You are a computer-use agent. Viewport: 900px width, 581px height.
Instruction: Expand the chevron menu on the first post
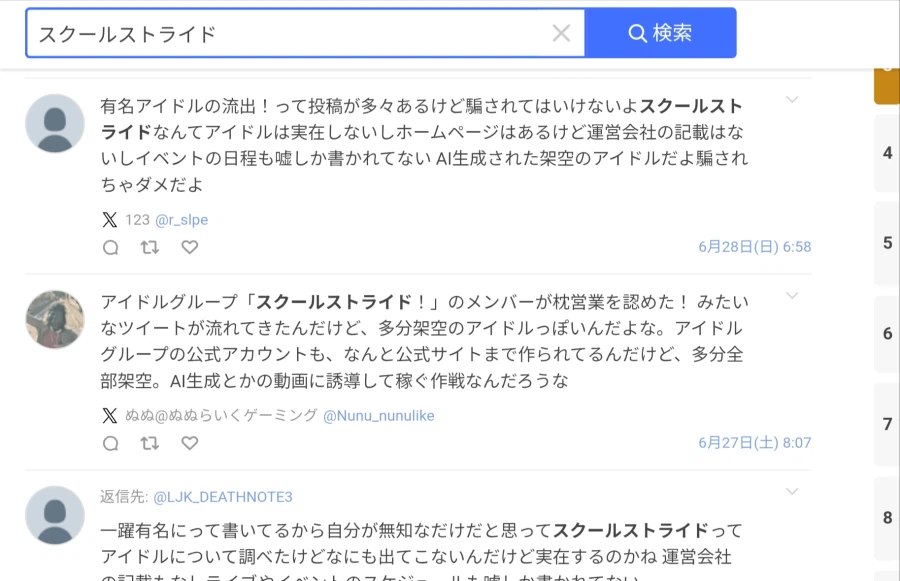coord(792,99)
